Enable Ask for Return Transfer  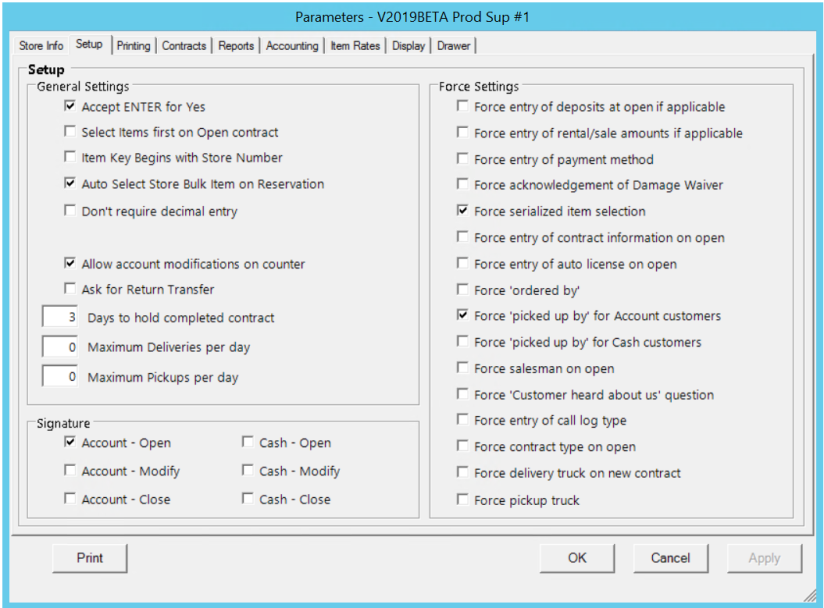tap(70, 289)
